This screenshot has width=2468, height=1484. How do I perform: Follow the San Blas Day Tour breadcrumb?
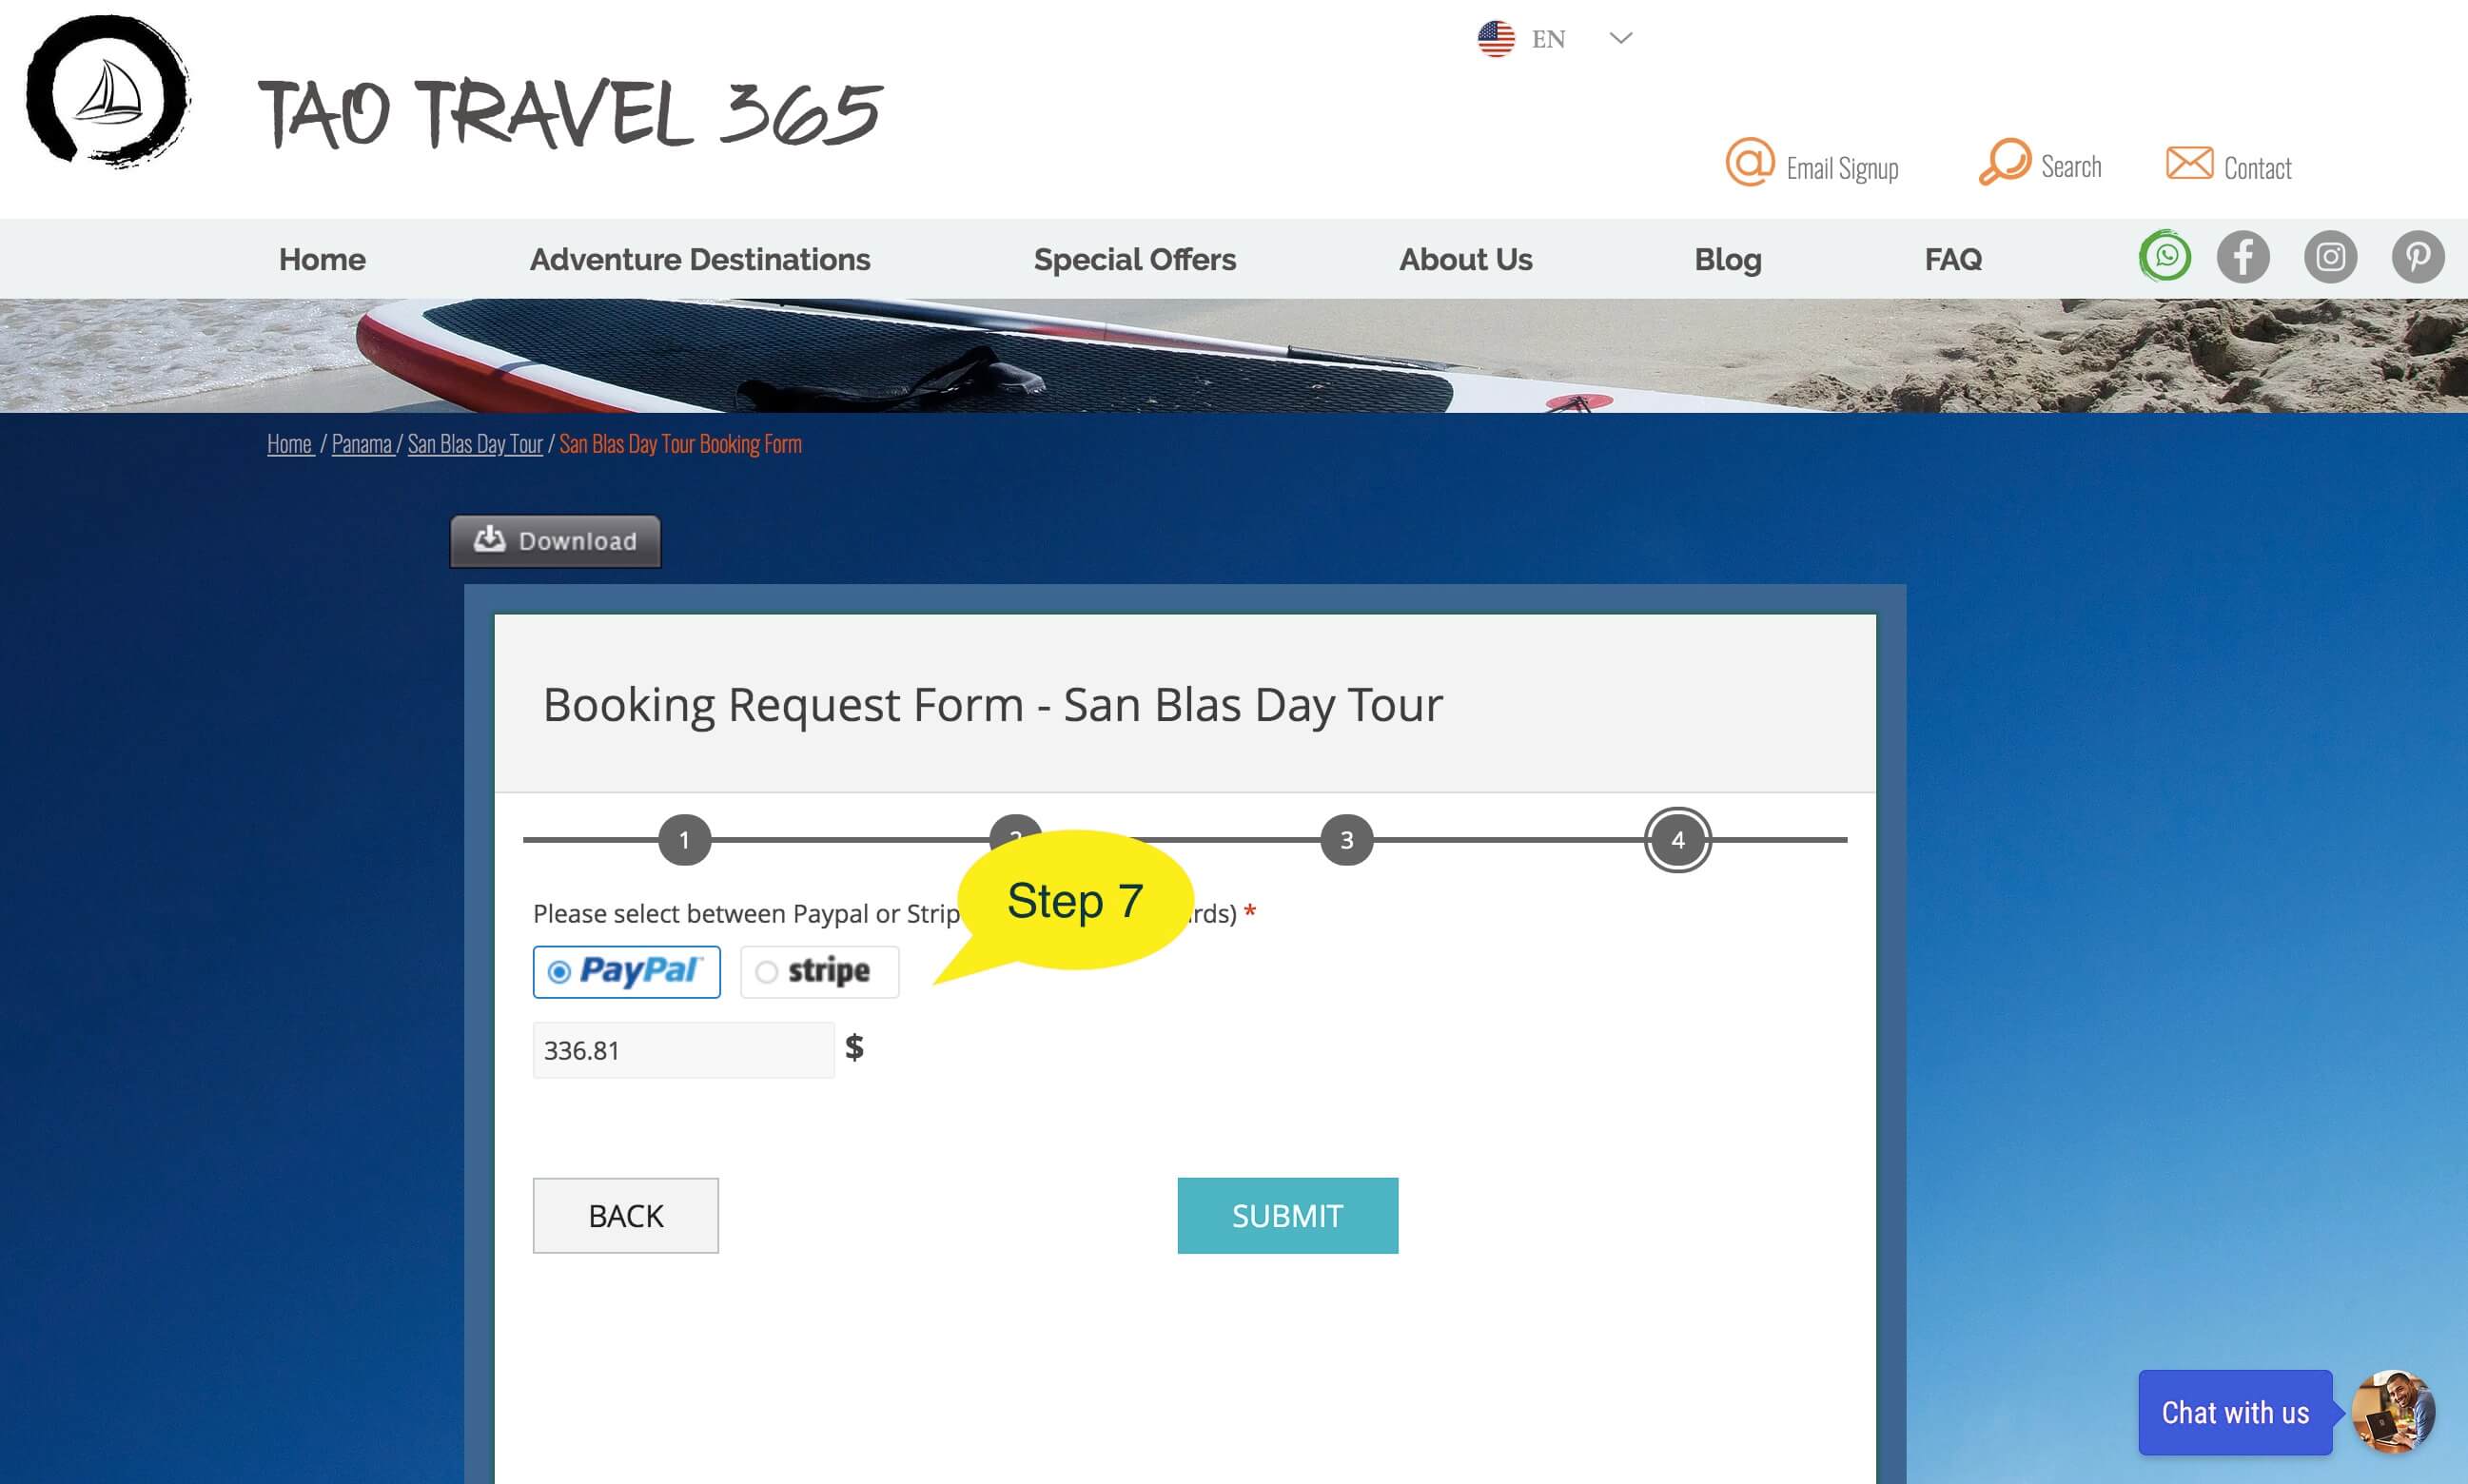click(x=475, y=443)
